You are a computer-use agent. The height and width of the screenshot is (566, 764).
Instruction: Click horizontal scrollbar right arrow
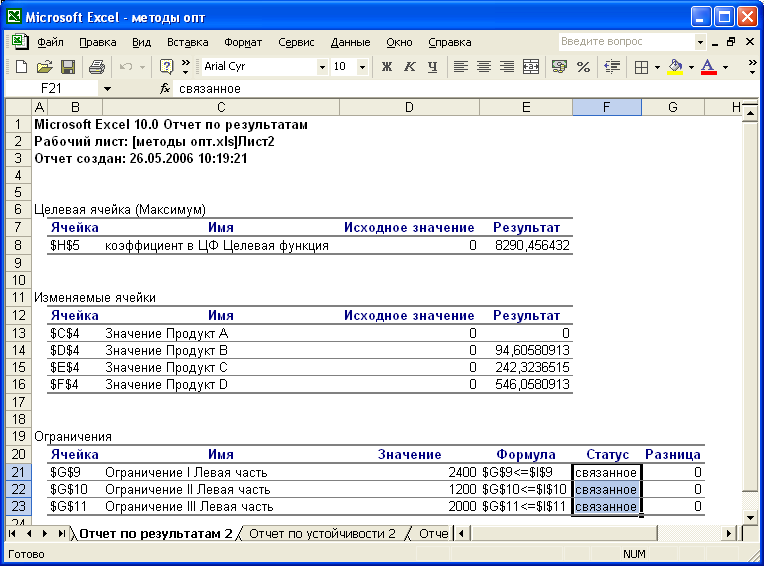[729, 534]
